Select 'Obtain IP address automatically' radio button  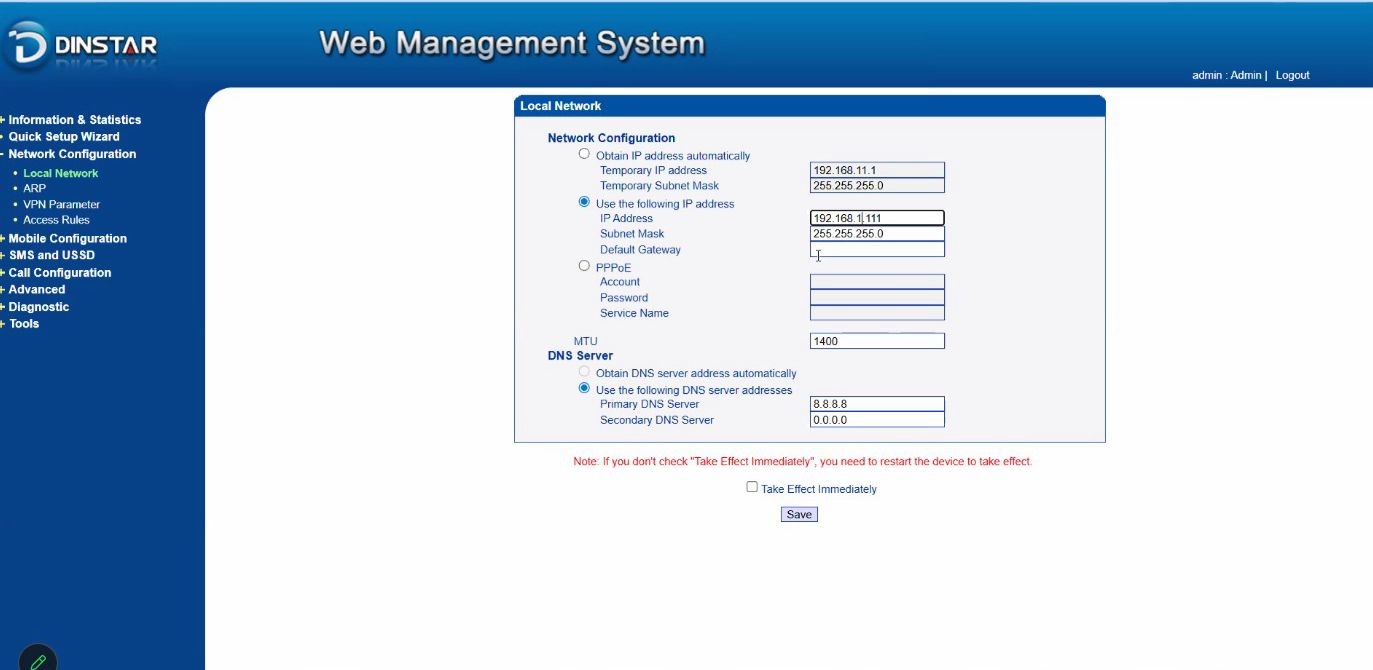pos(584,154)
